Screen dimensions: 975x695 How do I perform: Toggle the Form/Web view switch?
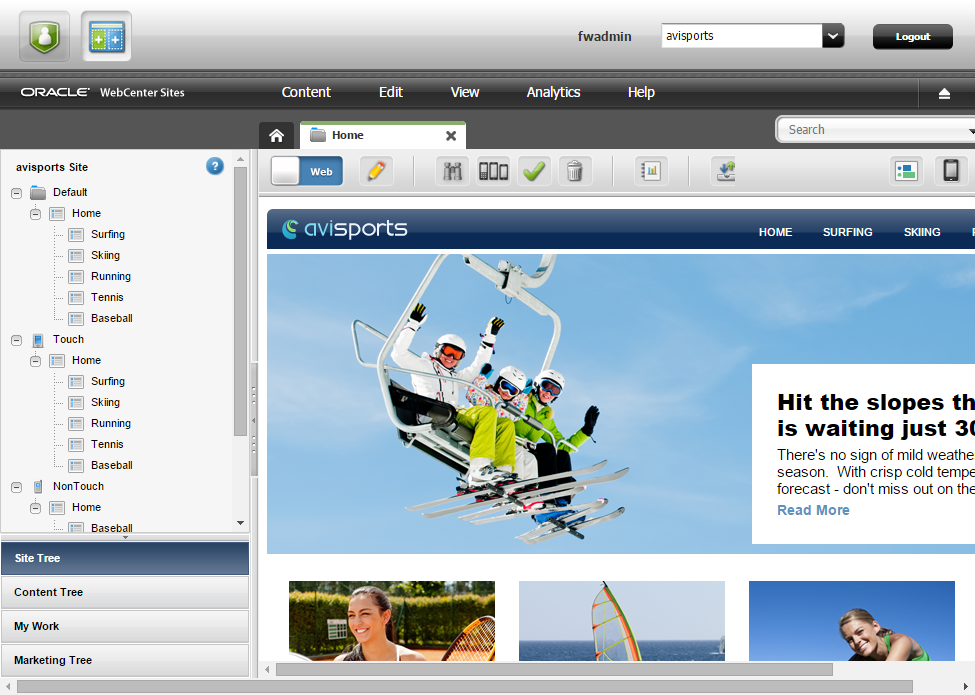point(307,171)
